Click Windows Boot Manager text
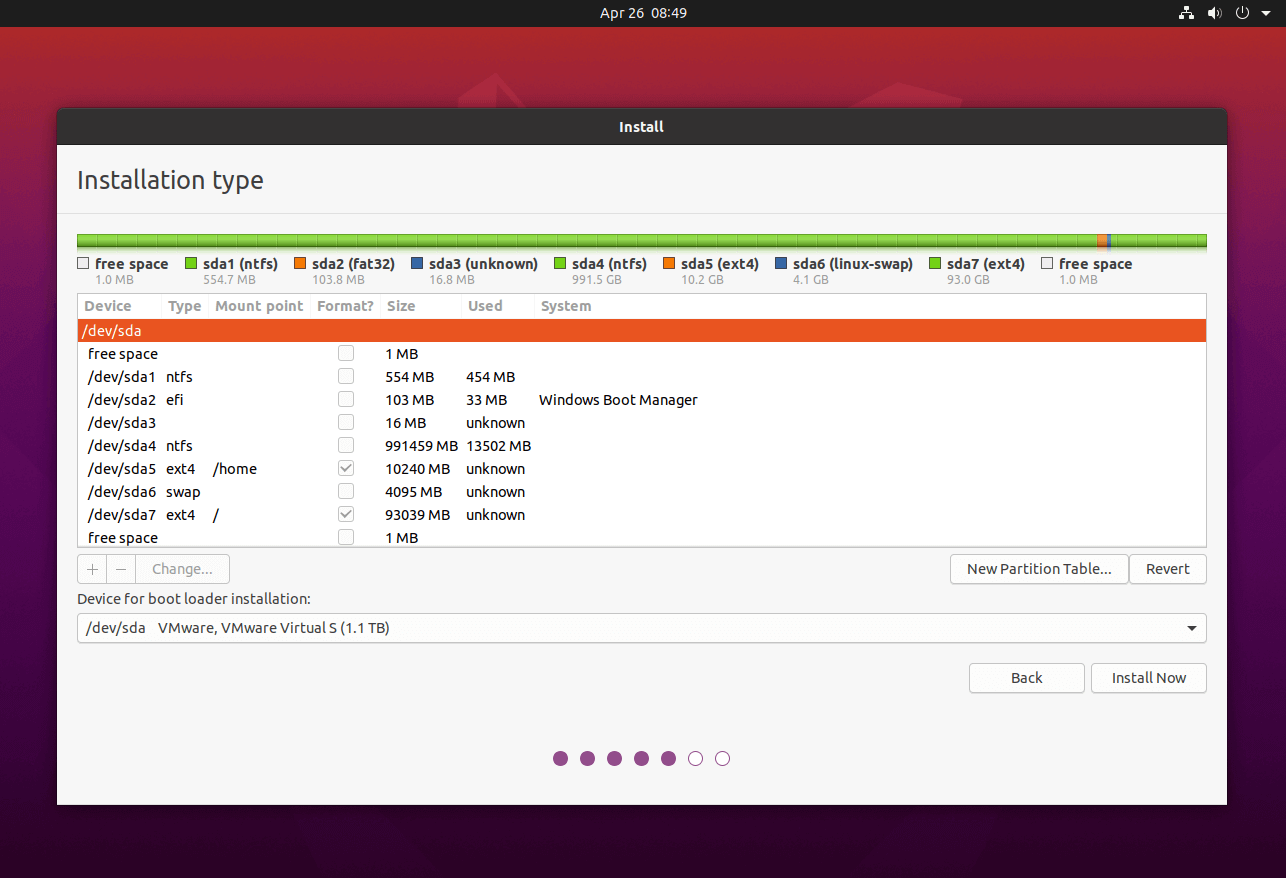 pos(618,400)
